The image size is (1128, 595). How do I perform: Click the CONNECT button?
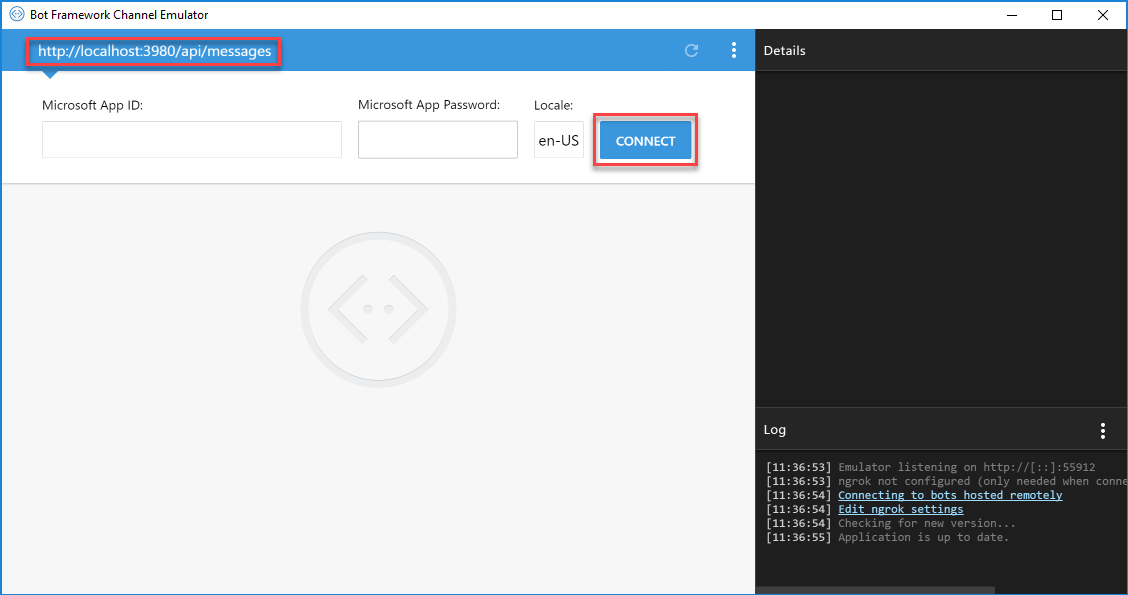coord(645,140)
